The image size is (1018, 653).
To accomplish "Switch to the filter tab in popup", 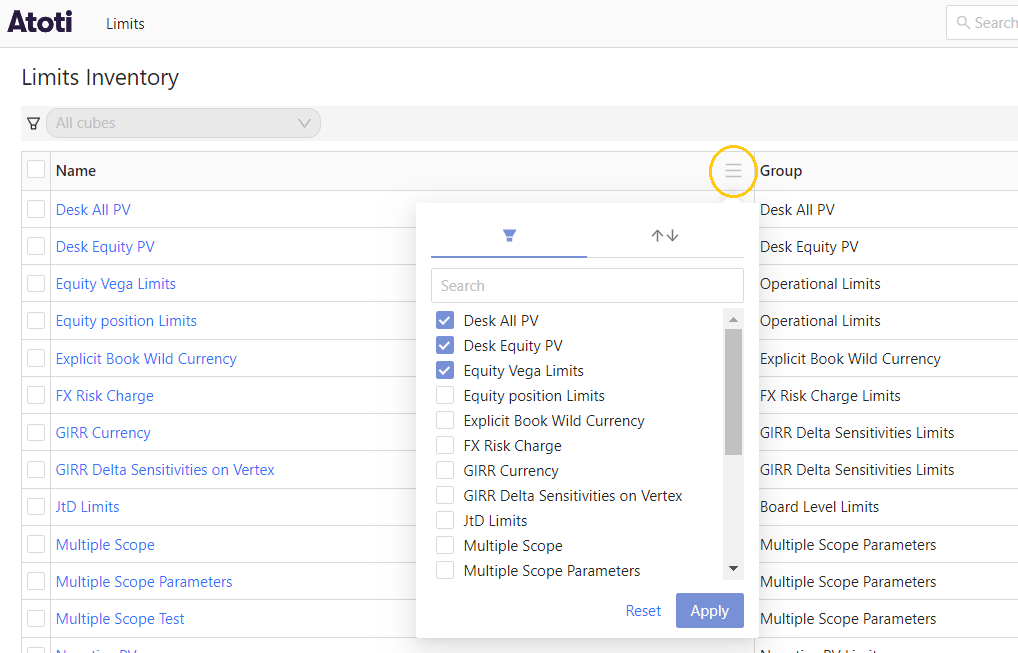I will [x=509, y=236].
